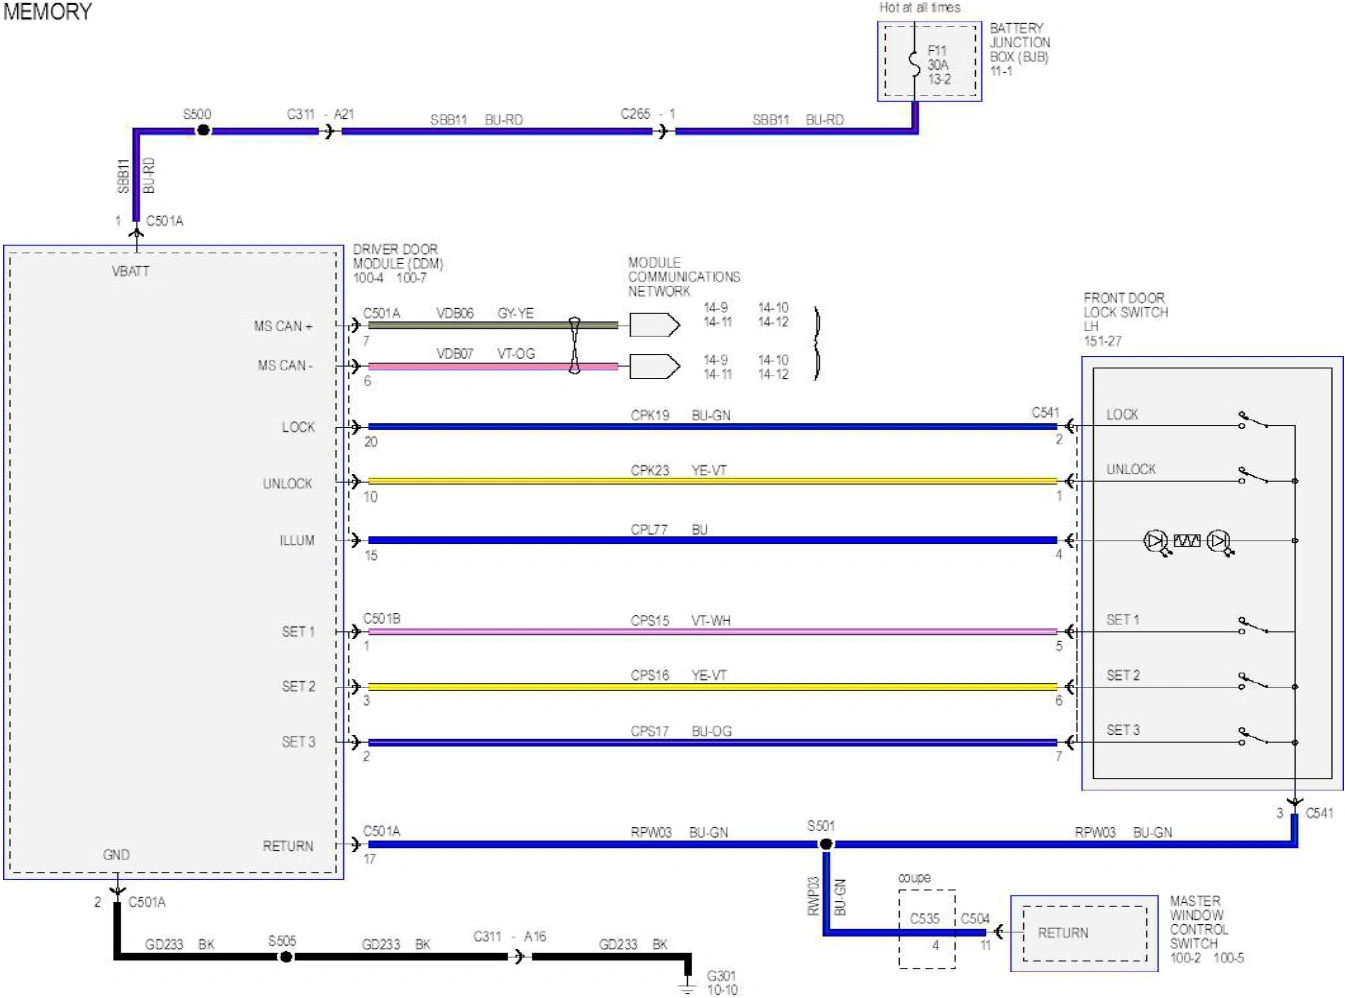Viewport: 1345px width, 998px height.
Task: Click the VDB07 circuit label
Action: (x=455, y=354)
